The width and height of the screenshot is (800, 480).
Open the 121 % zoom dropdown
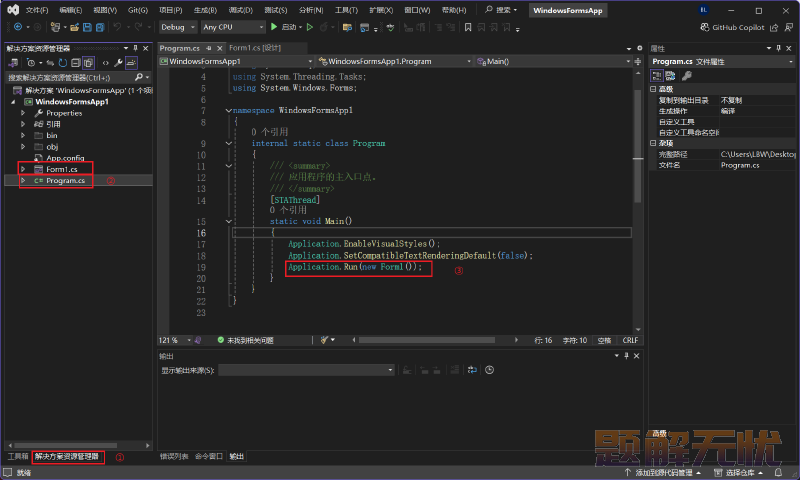174,340
